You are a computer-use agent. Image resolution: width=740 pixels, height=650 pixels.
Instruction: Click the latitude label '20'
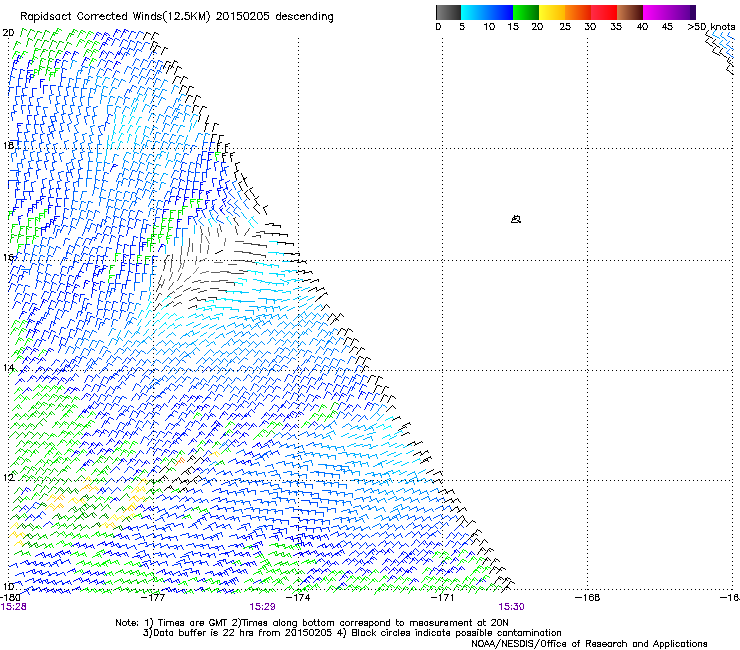pyautogui.click(x=8, y=33)
